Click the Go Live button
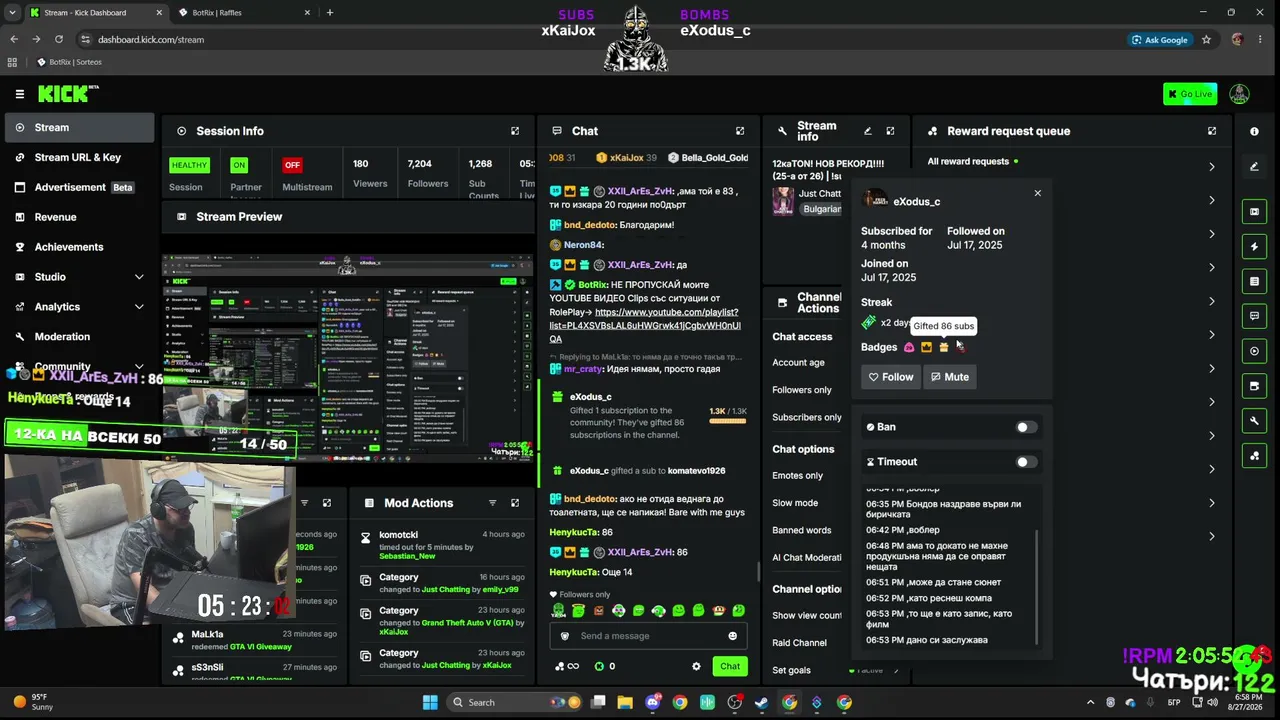Screen dimensions: 1280x720 tap(1190, 94)
